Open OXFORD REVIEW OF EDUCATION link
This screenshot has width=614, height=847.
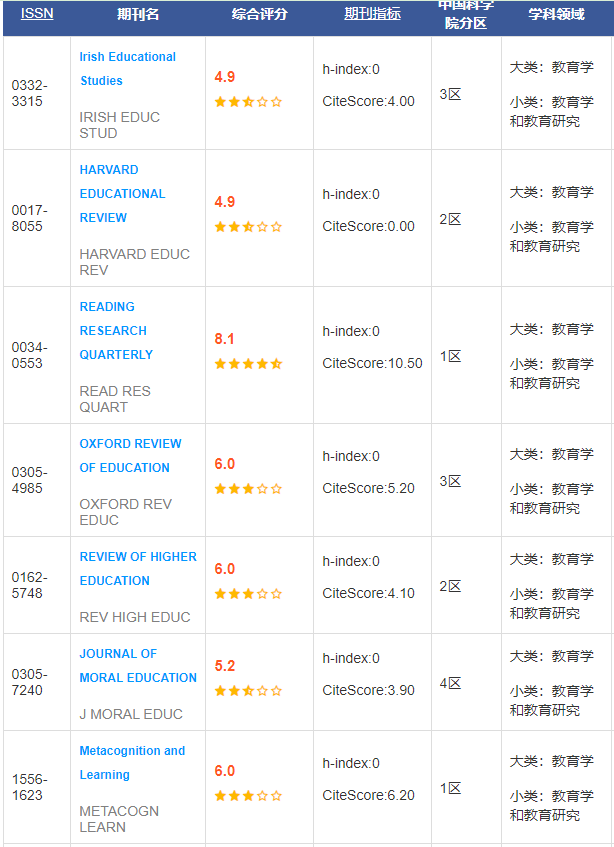point(130,455)
